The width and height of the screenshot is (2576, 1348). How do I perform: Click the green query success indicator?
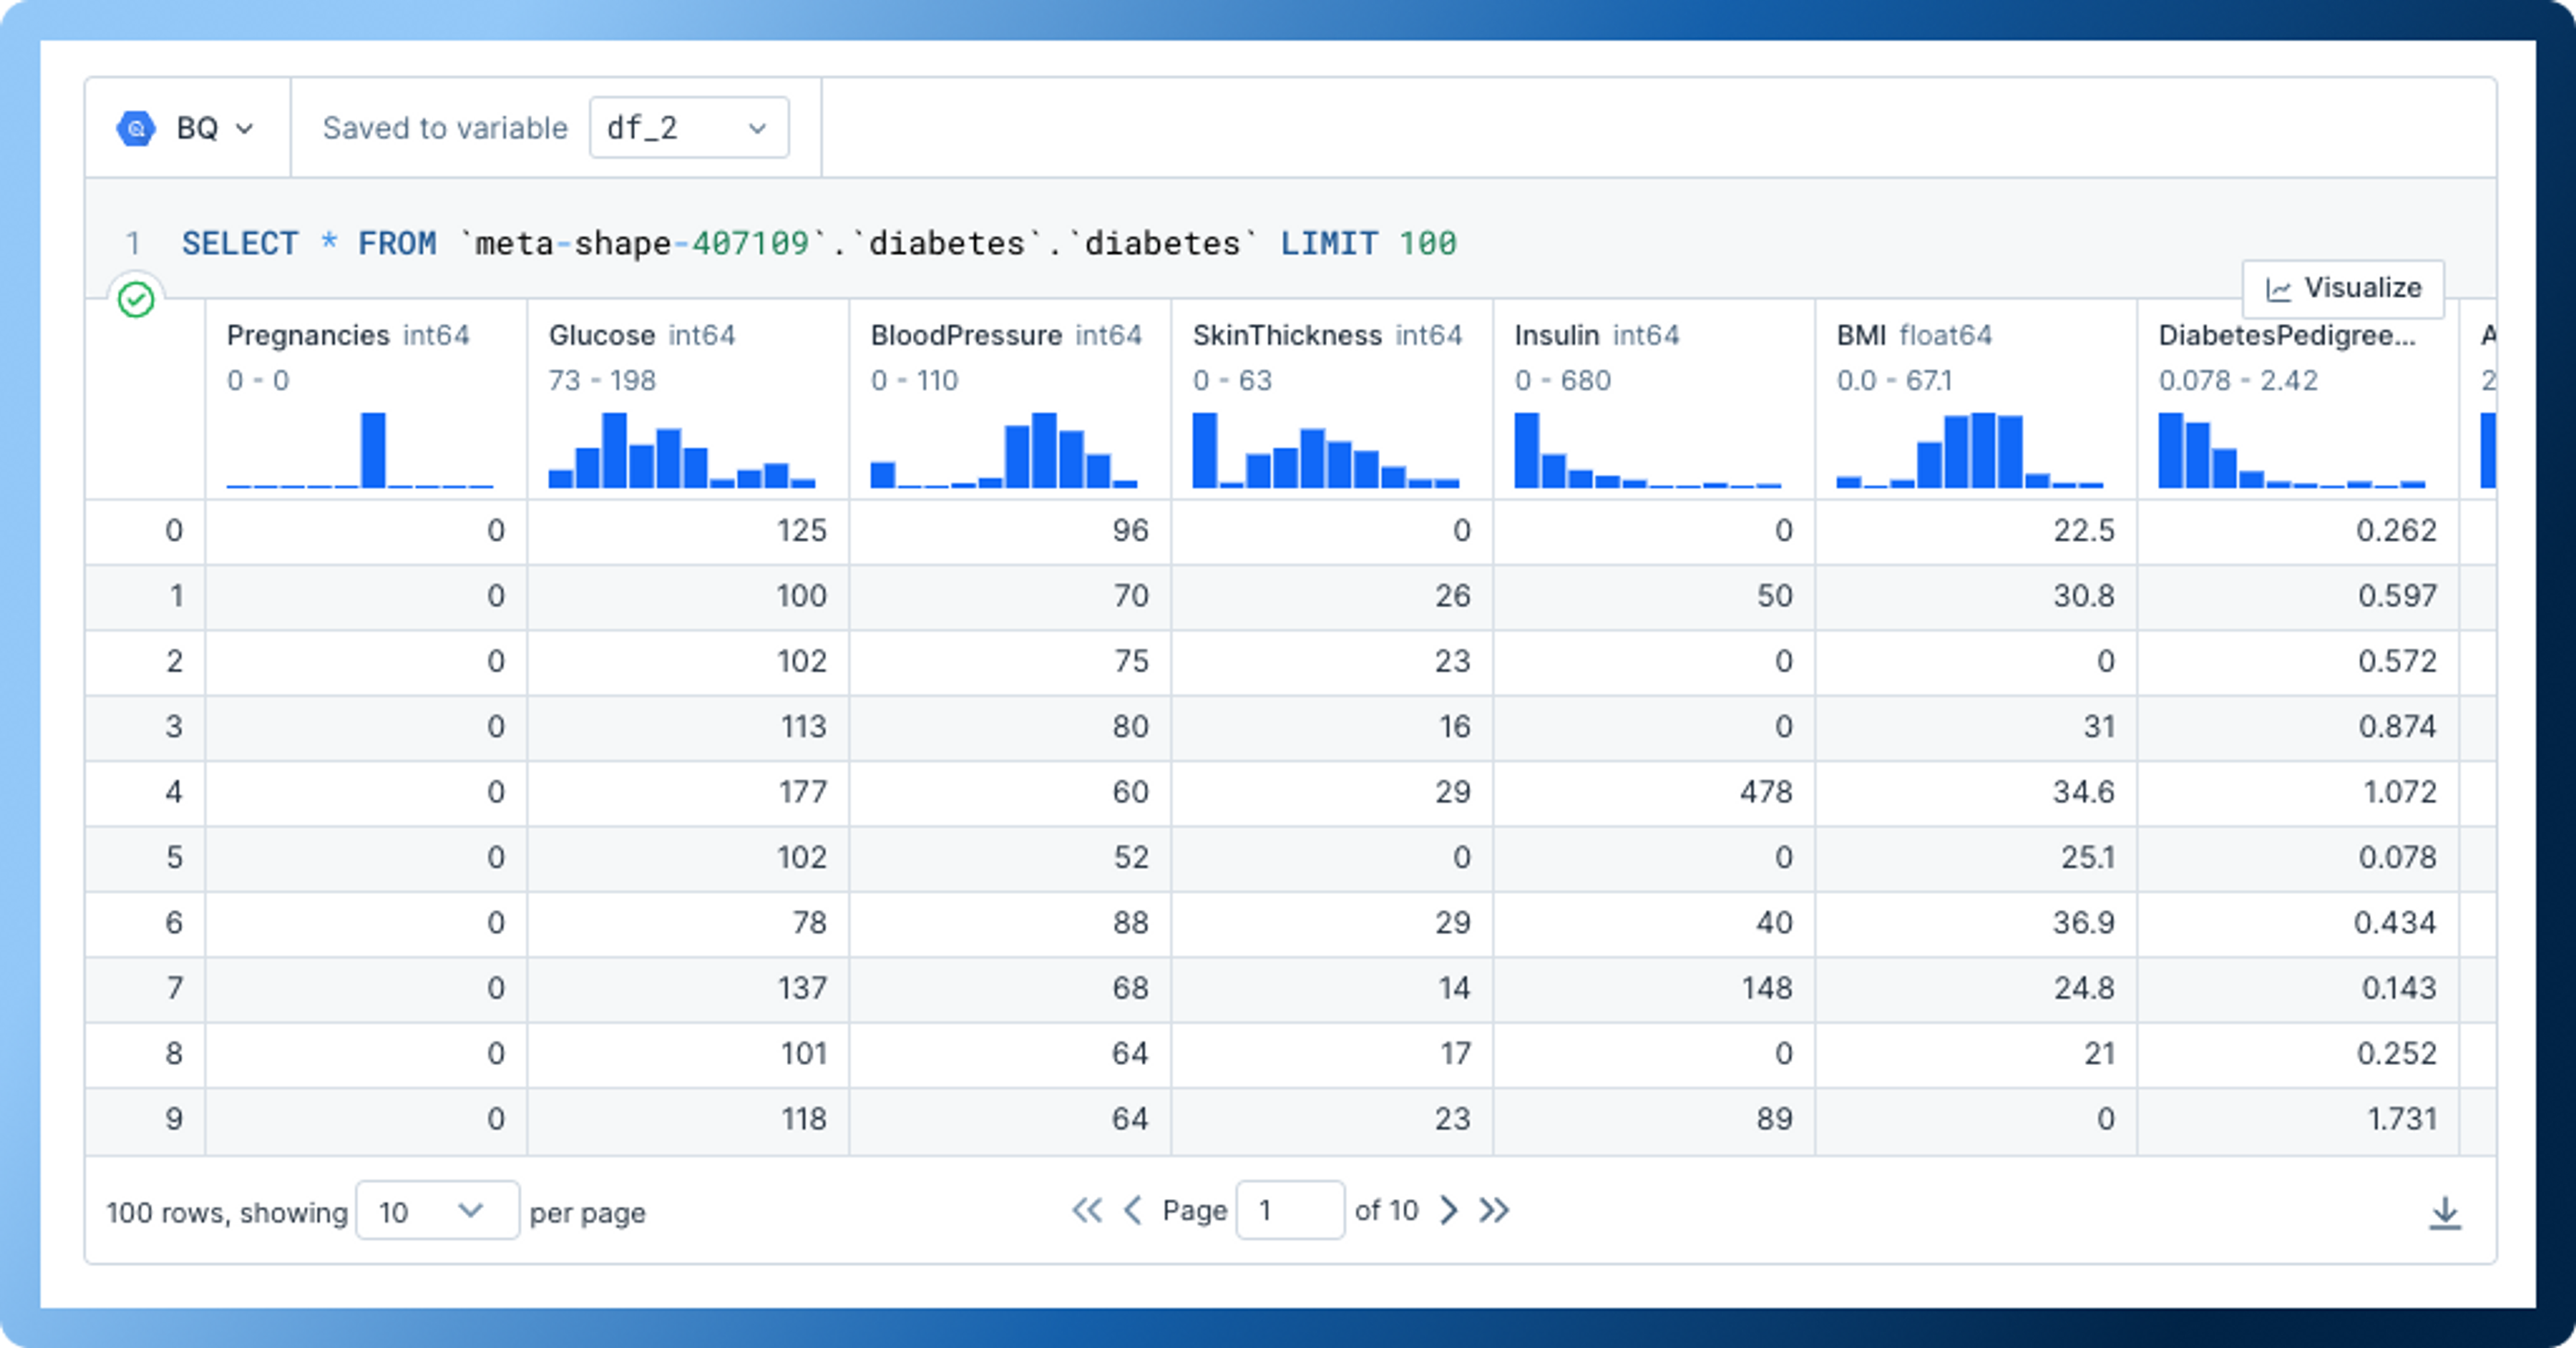(136, 297)
